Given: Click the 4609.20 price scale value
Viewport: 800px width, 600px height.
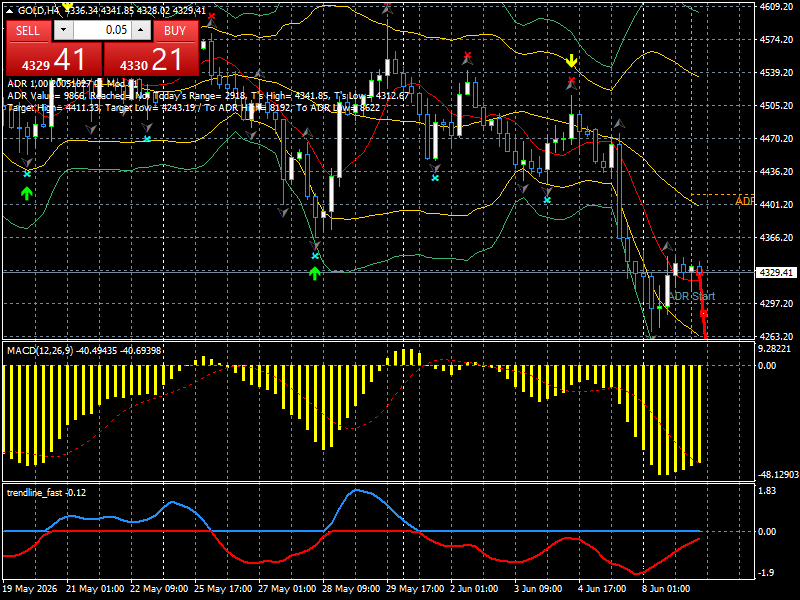Looking at the screenshot, I should pyautogui.click(x=776, y=7).
